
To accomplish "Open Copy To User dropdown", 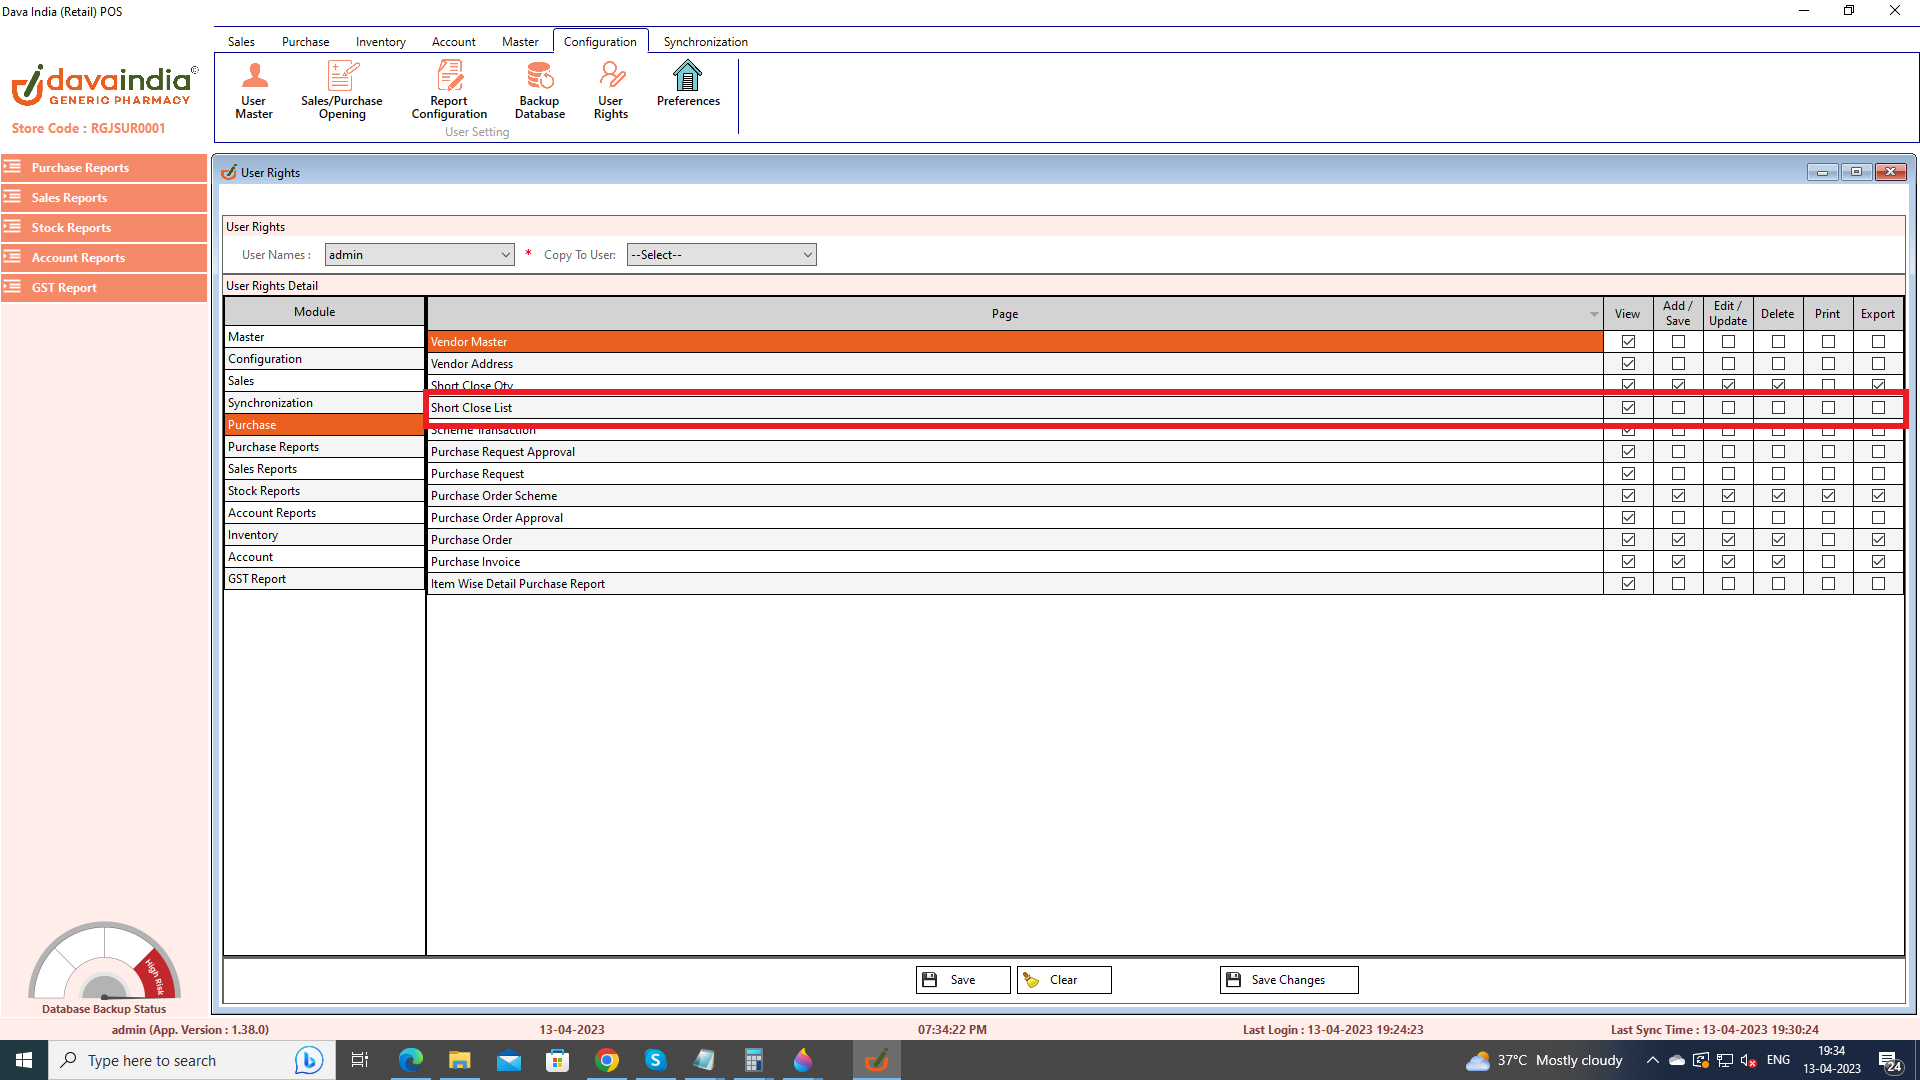I will click(x=807, y=255).
